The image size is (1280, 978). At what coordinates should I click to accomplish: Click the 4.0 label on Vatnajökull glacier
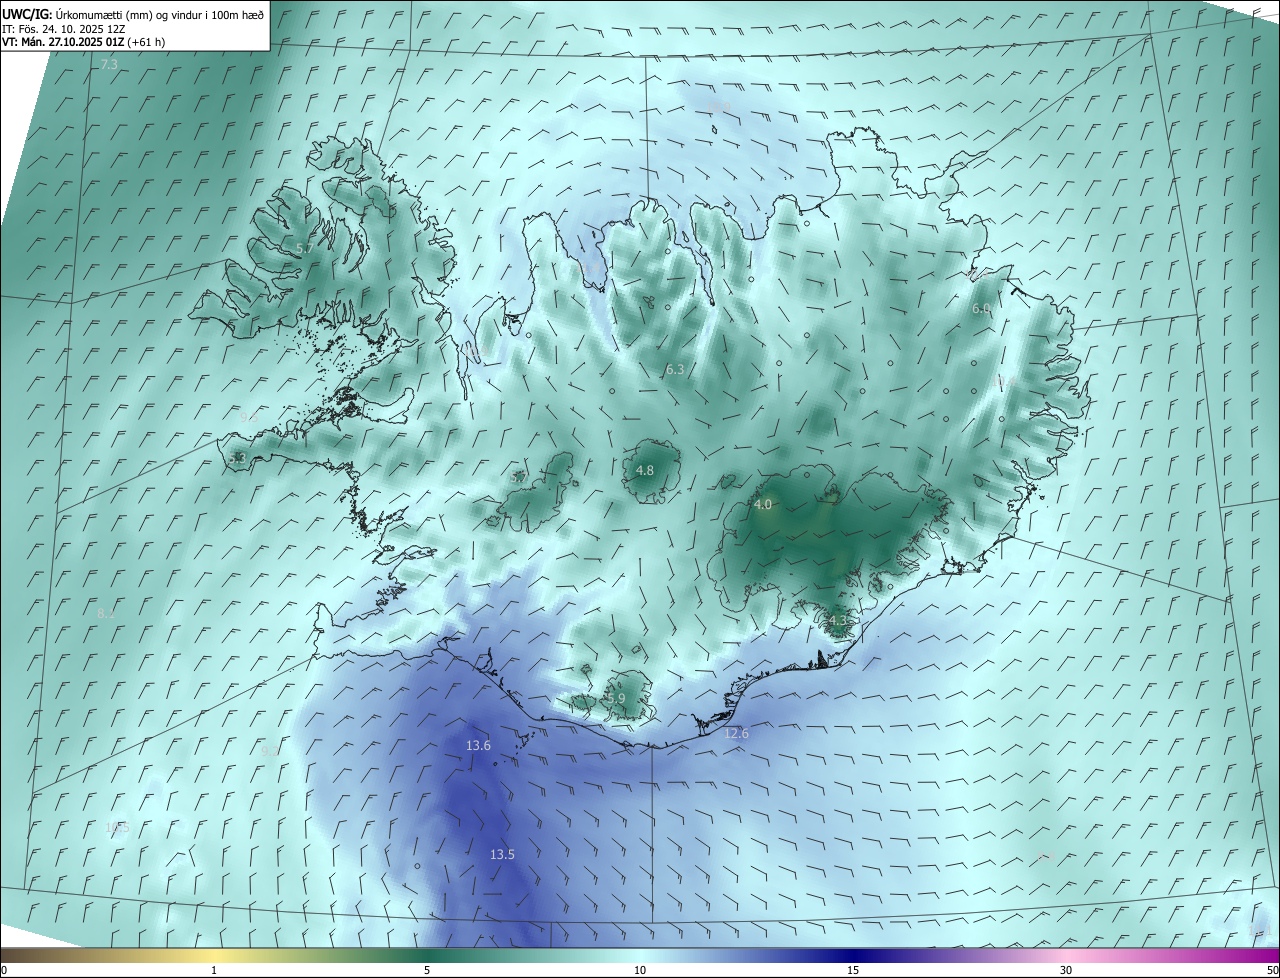763,505
